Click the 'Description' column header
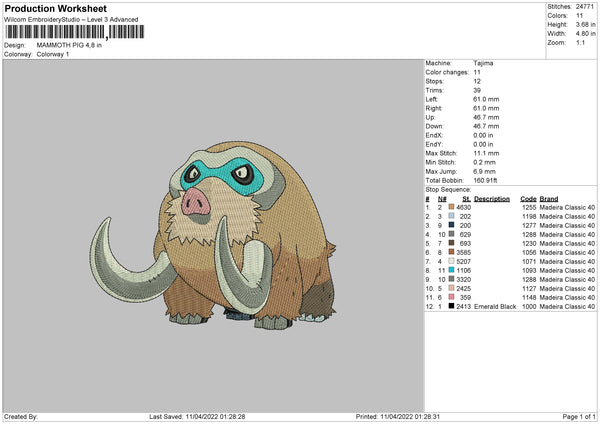 492,199
